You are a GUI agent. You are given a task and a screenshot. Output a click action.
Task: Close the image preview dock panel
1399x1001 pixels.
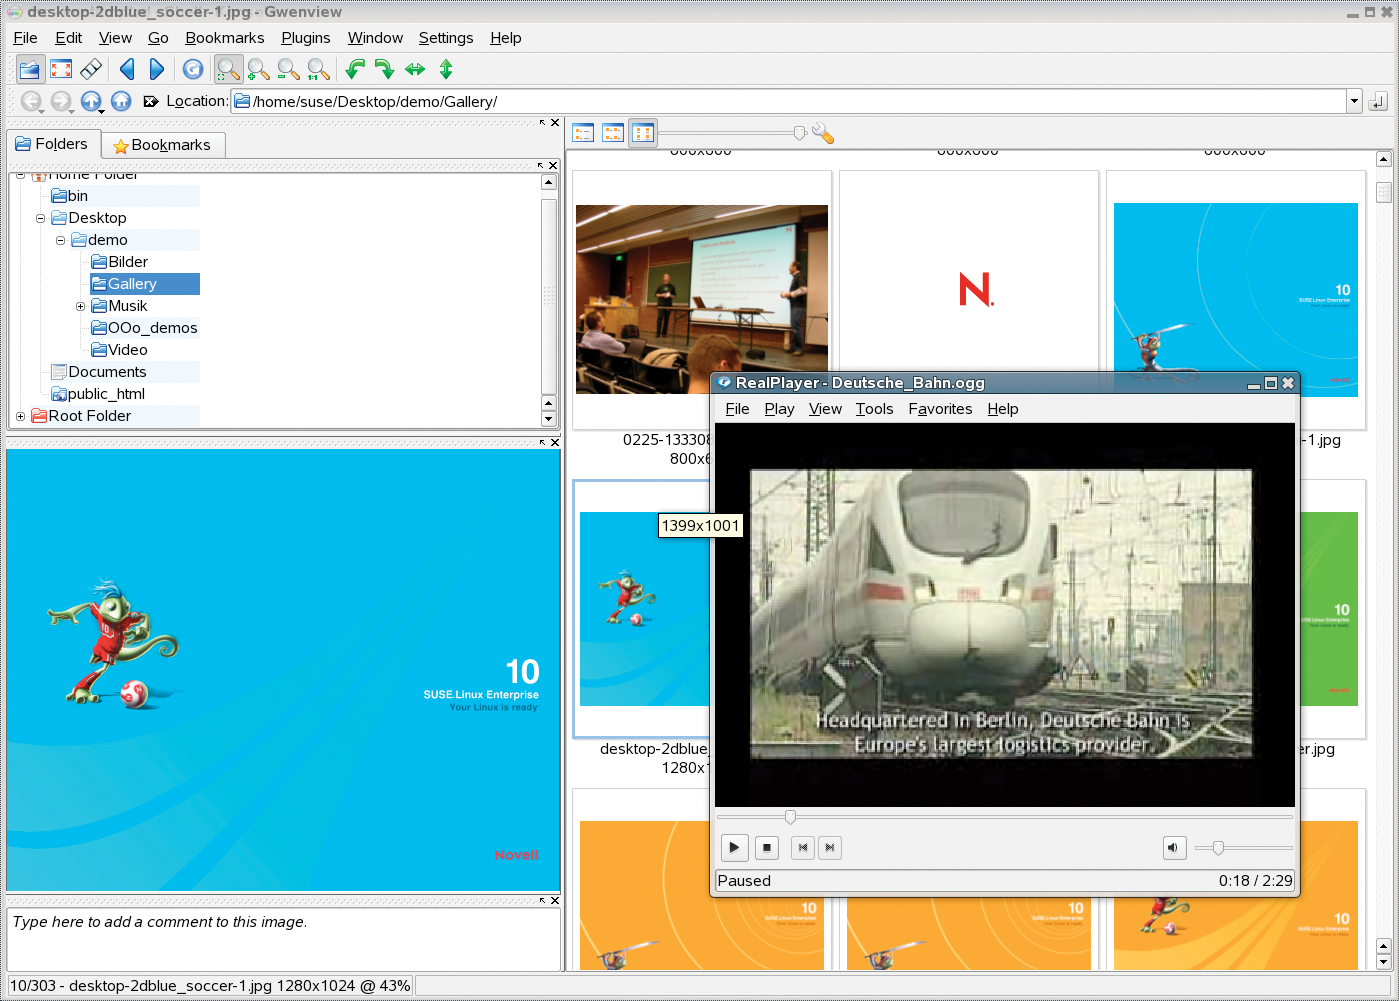[x=553, y=442]
